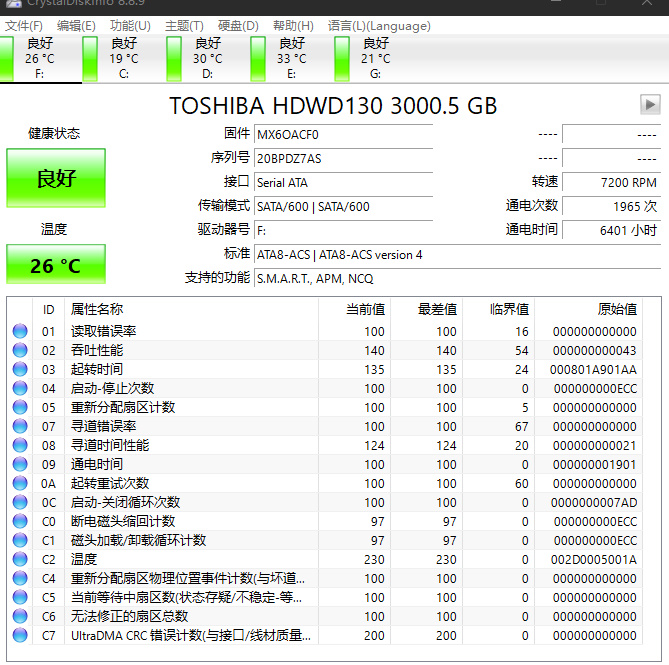This screenshot has width=669, height=665.
Task: Click status icon for 启动-停止次数 row
Action: pyautogui.click(x=20, y=388)
